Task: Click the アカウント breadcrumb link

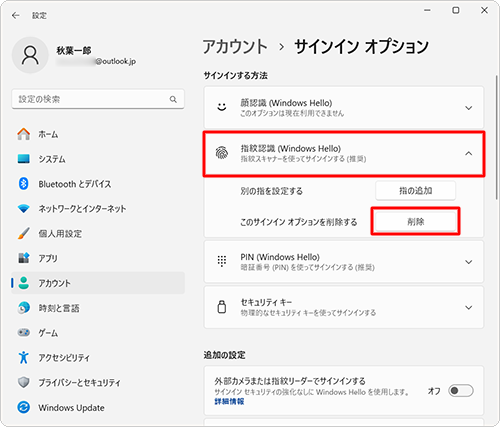Action: [235, 46]
